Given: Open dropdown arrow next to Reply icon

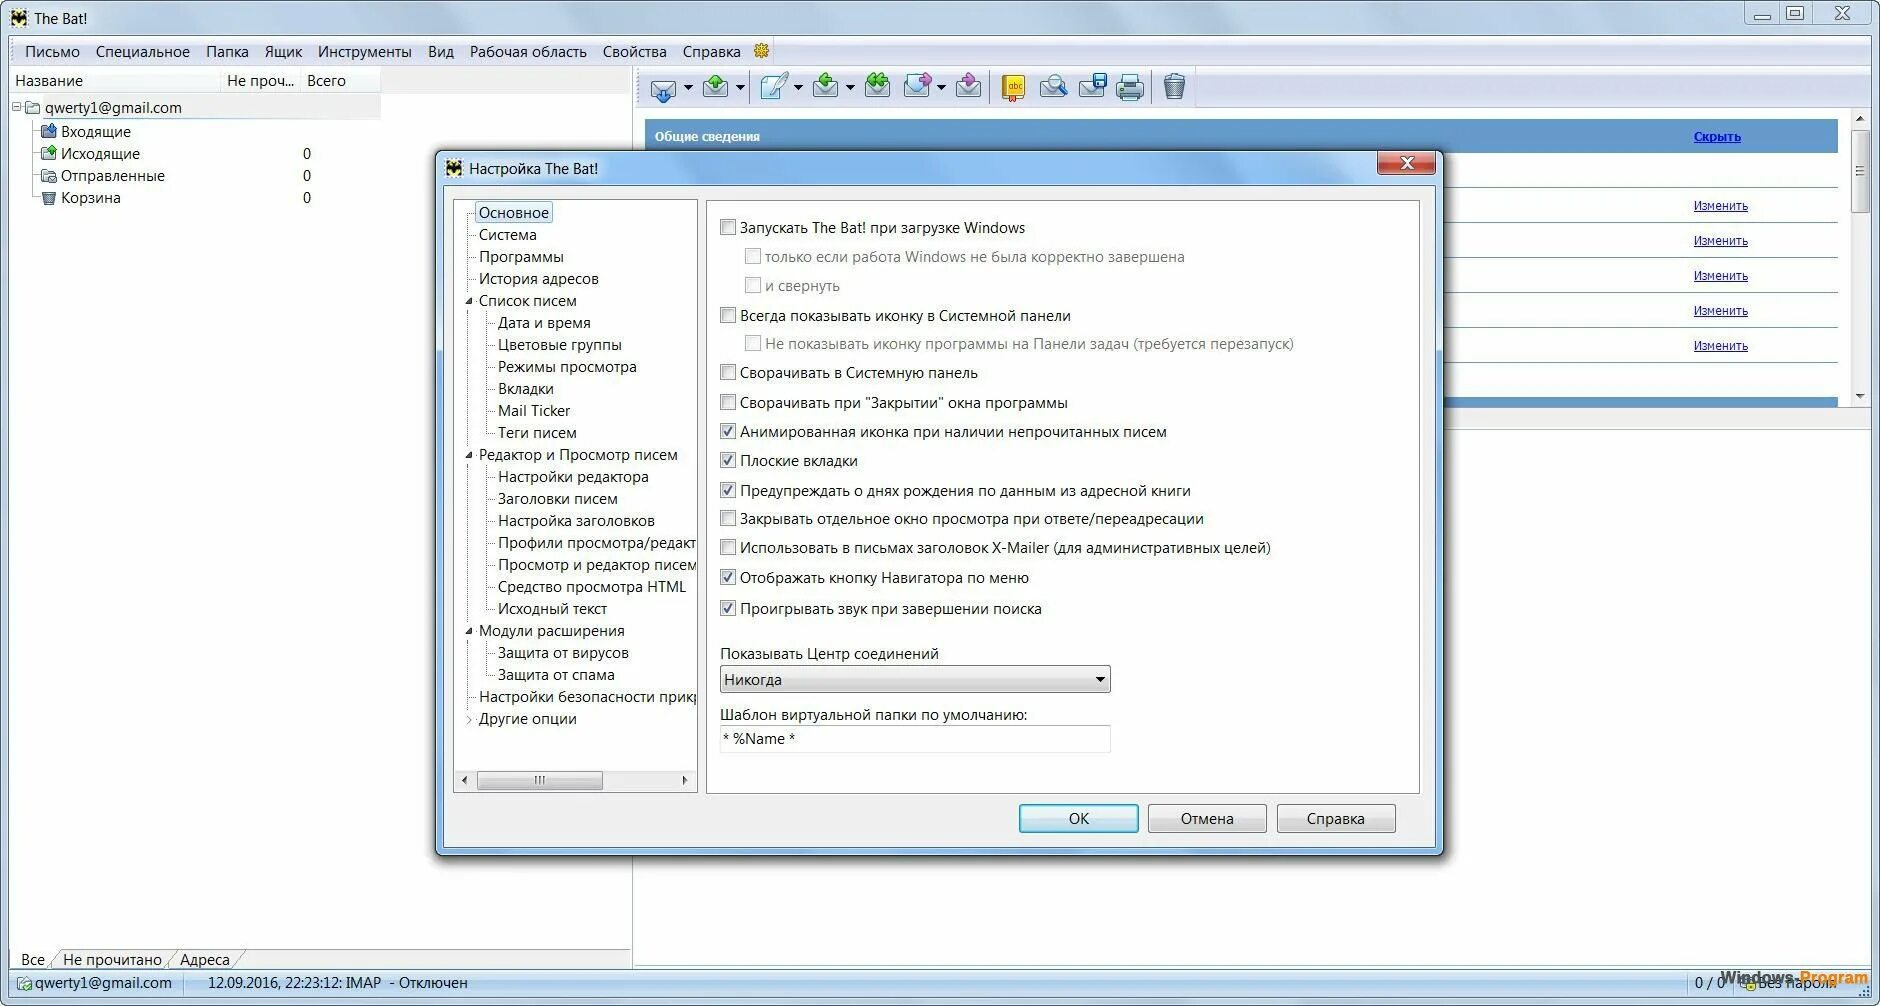Looking at the screenshot, I should tap(850, 88).
